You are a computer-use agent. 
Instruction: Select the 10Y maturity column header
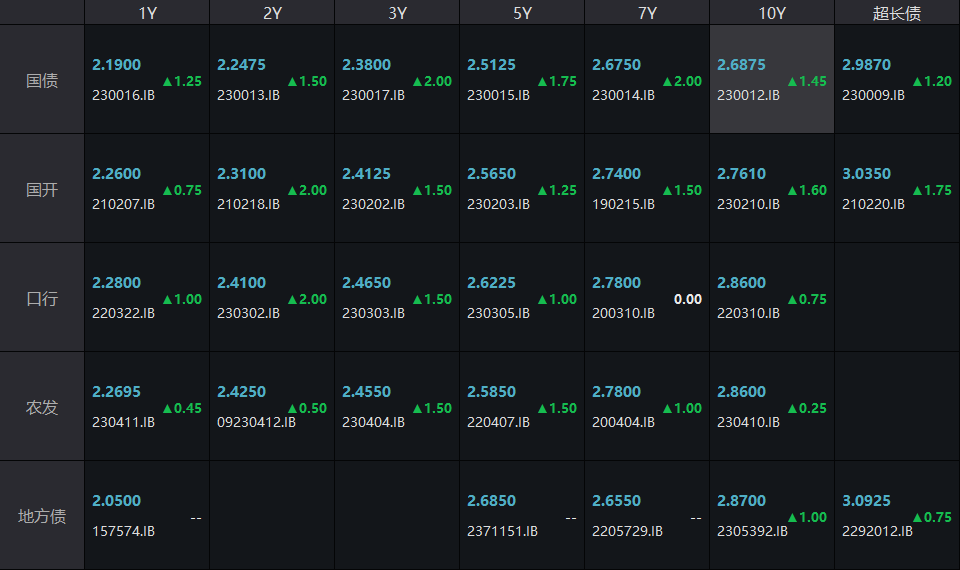tap(772, 13)
